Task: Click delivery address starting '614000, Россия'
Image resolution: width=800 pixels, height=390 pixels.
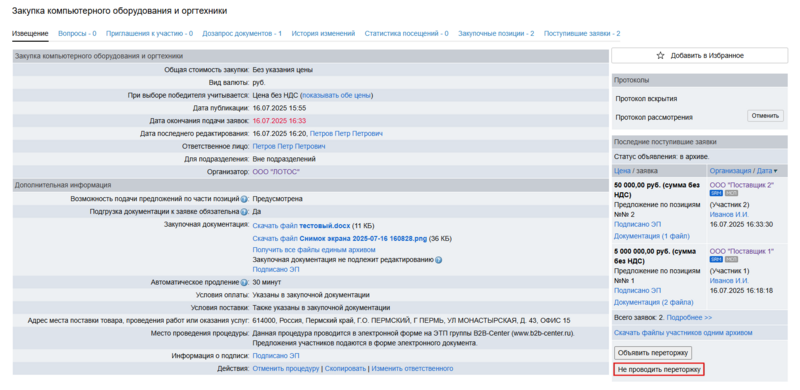Action: pos(411,321)
